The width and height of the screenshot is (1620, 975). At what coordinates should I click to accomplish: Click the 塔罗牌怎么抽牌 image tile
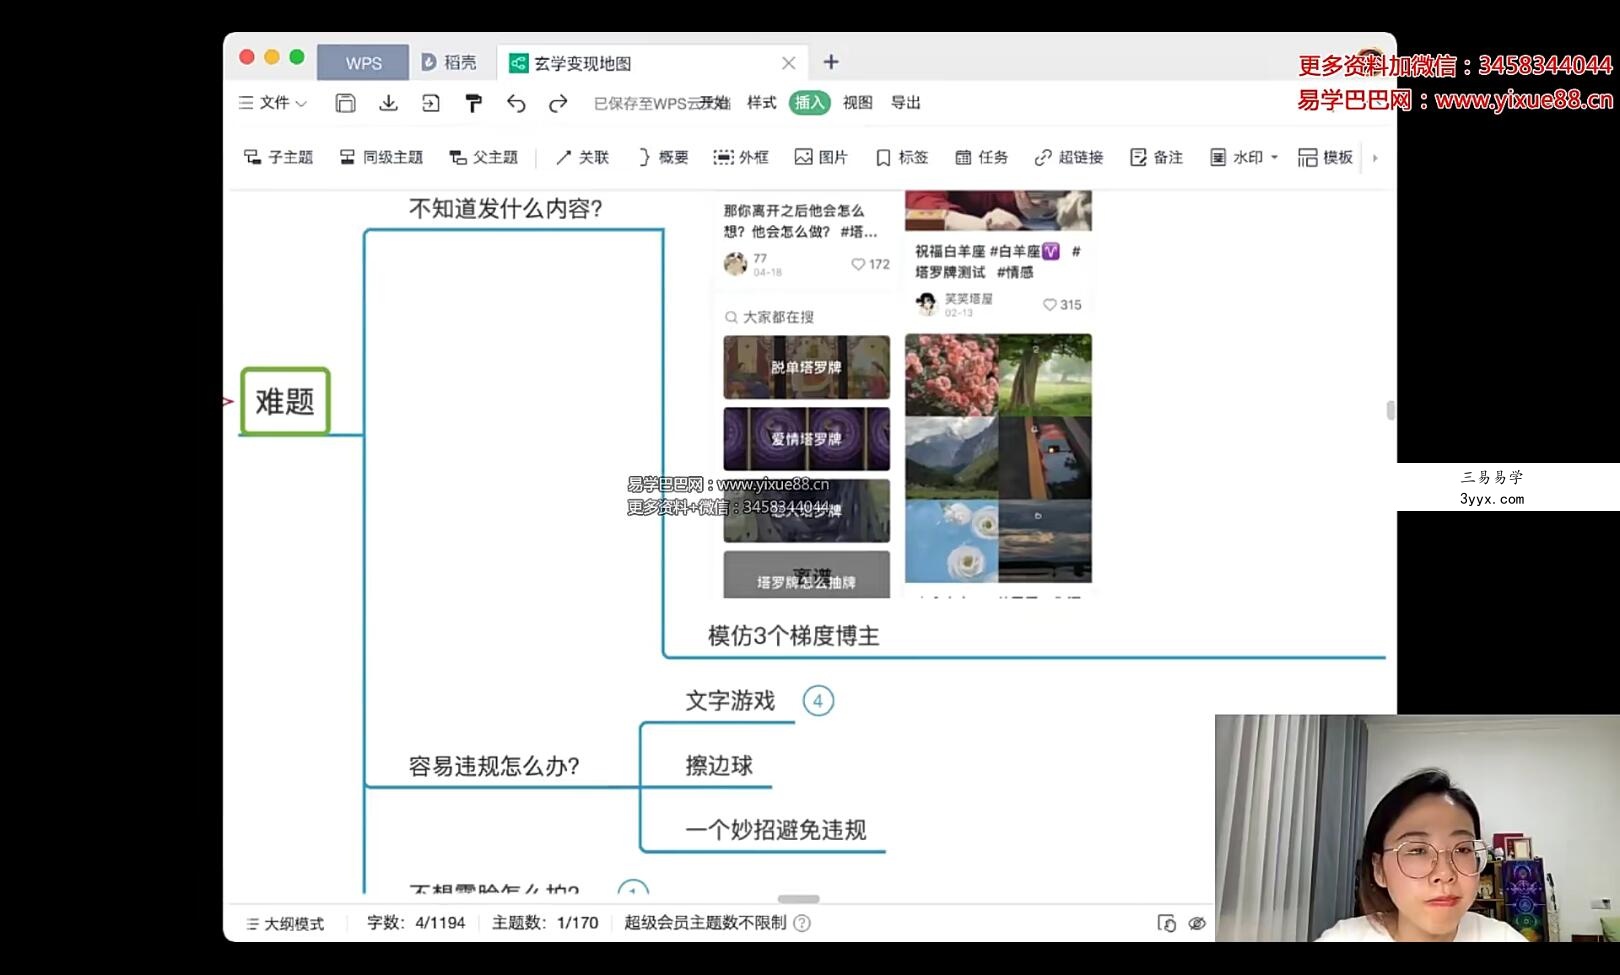[806, 575]
